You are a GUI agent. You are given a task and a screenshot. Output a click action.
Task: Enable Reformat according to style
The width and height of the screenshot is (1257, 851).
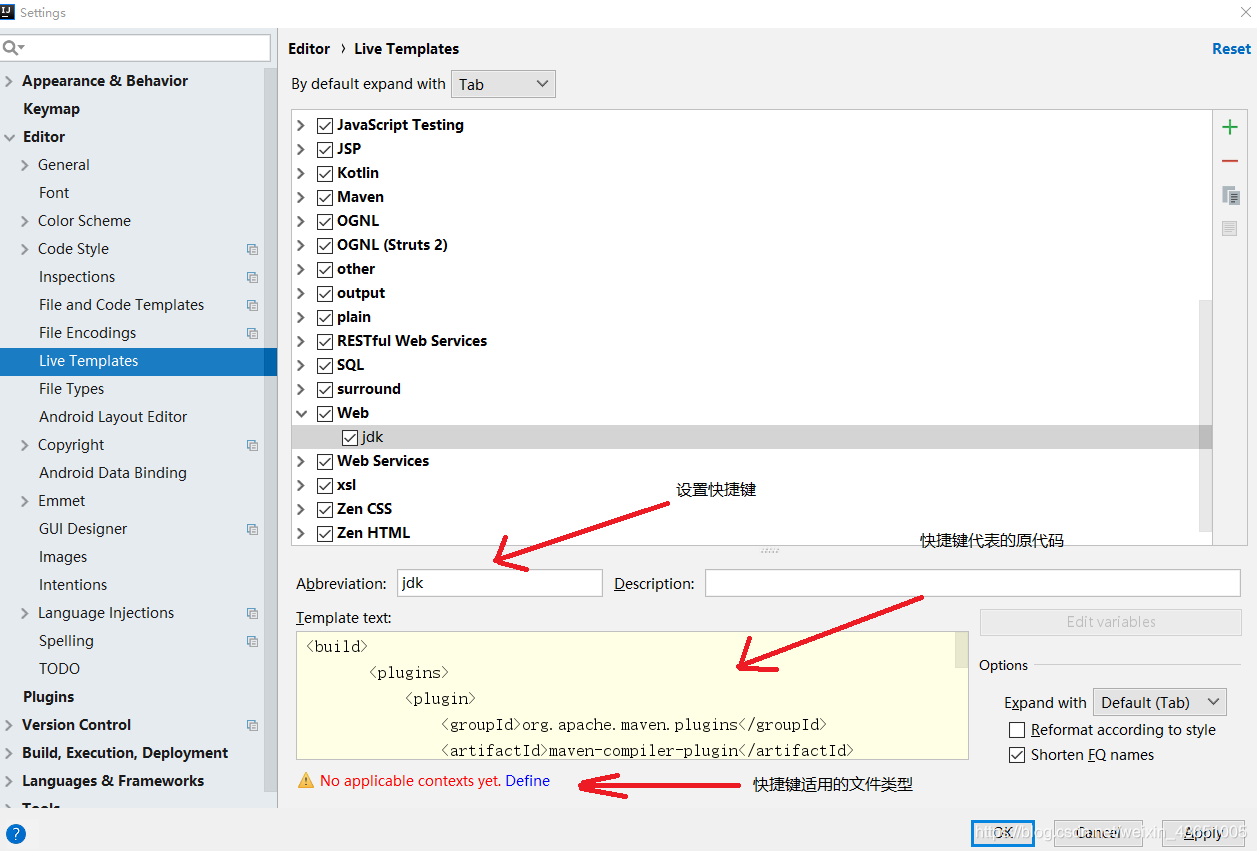[1017, 730]
